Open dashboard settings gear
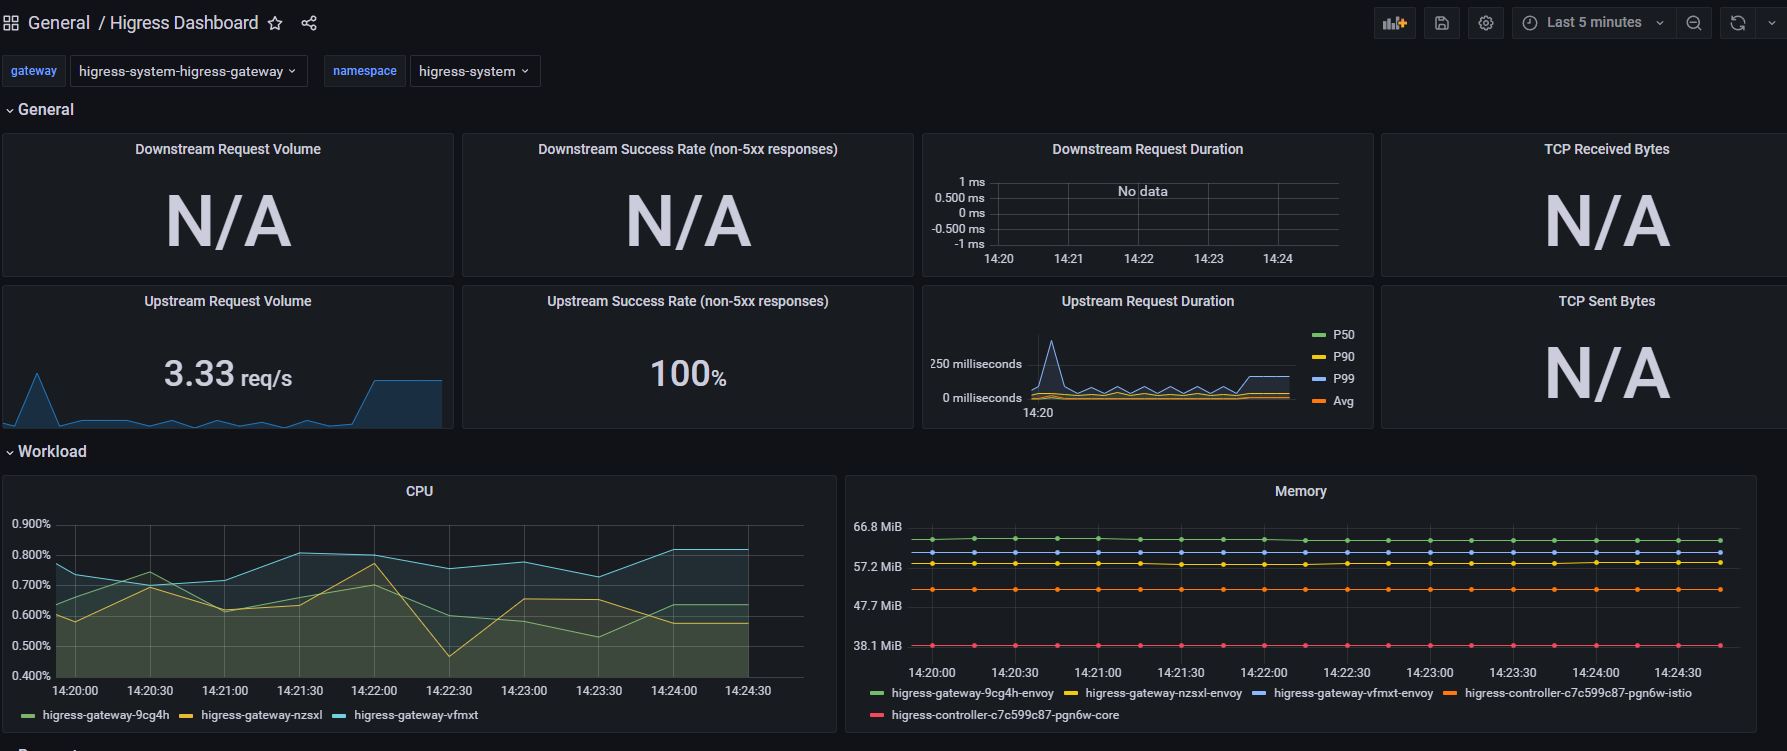Image resolution: width=1787 pixels, height=751 pixels. (1486, 23)
